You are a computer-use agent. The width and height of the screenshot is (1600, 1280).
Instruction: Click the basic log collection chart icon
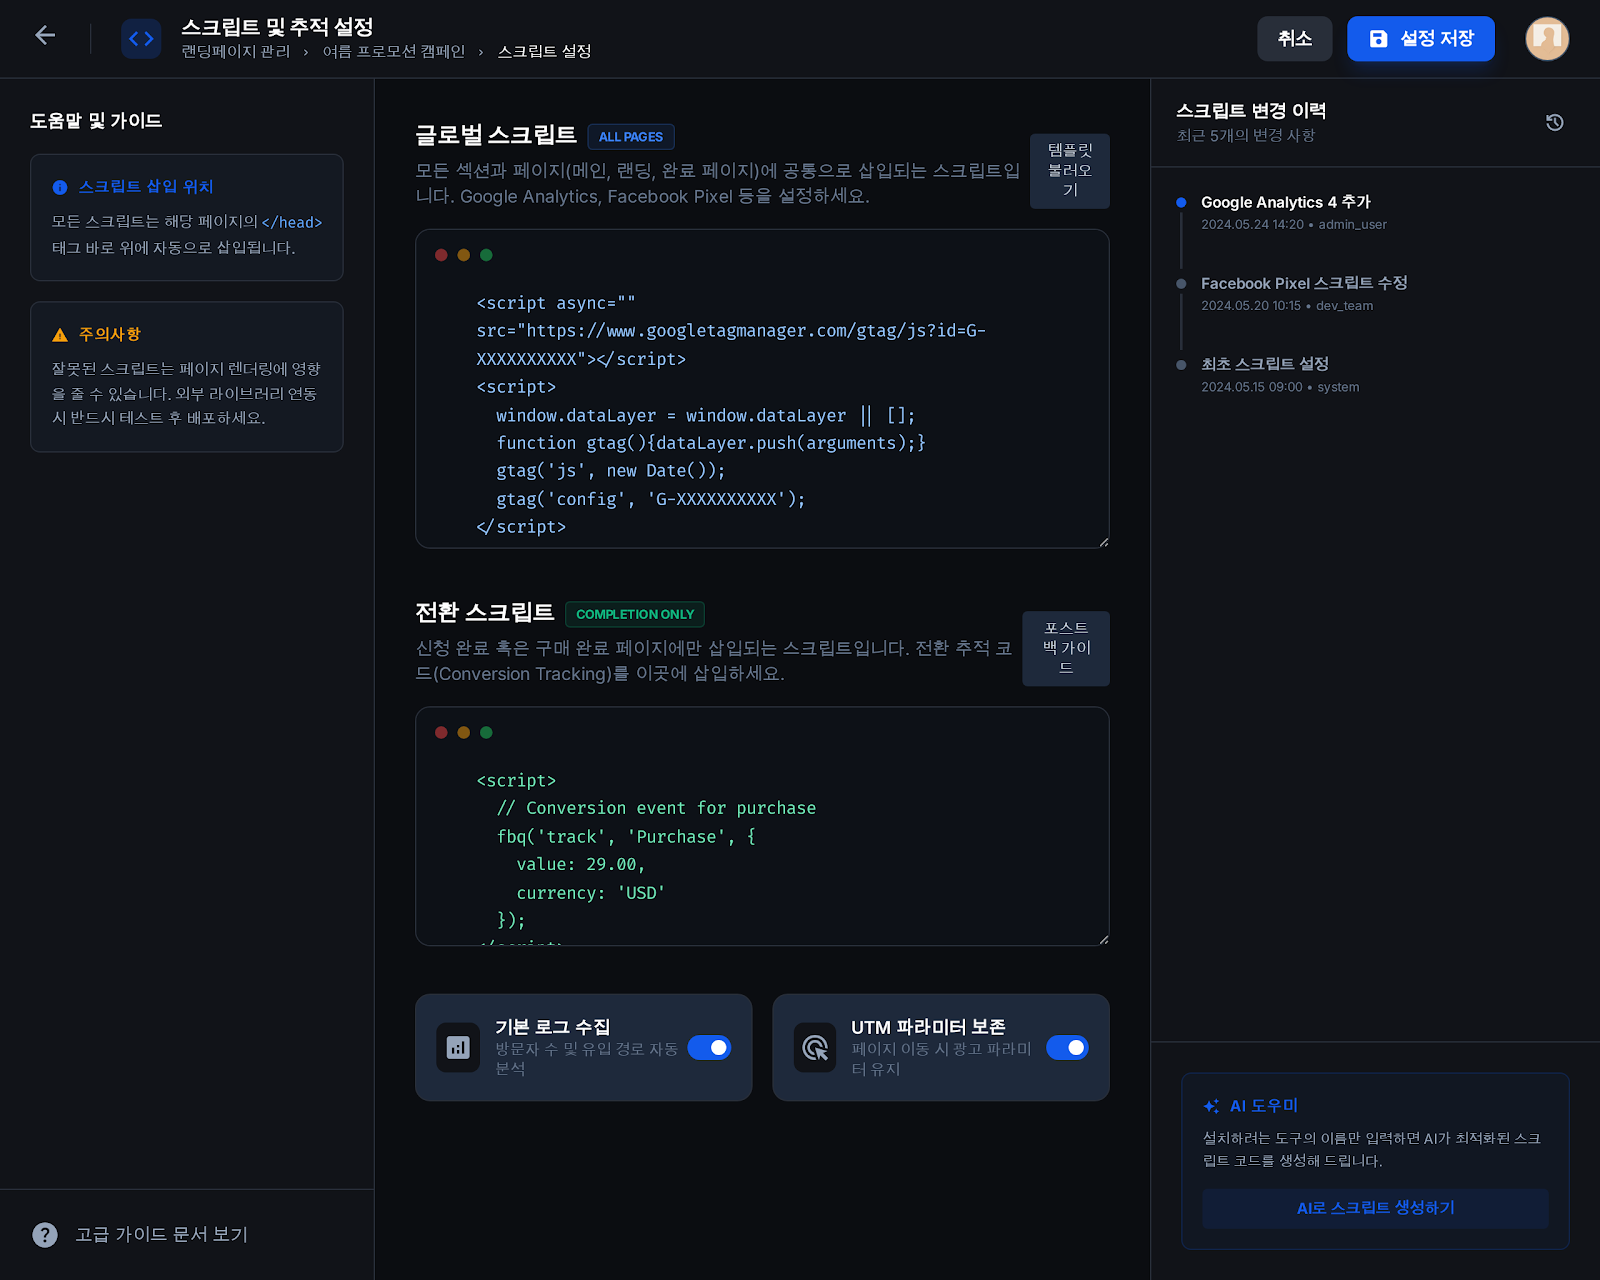(458, 1048)
